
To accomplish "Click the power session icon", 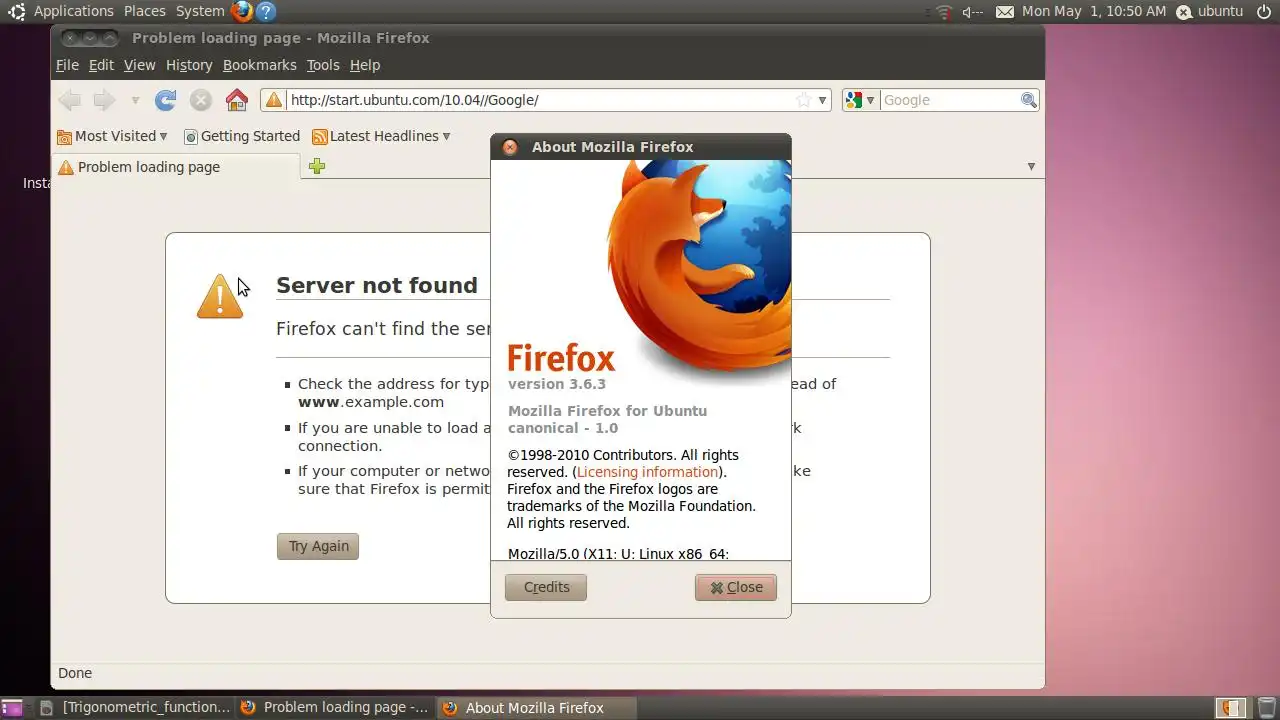I will pyautogui.click(x=1264, y=12).
